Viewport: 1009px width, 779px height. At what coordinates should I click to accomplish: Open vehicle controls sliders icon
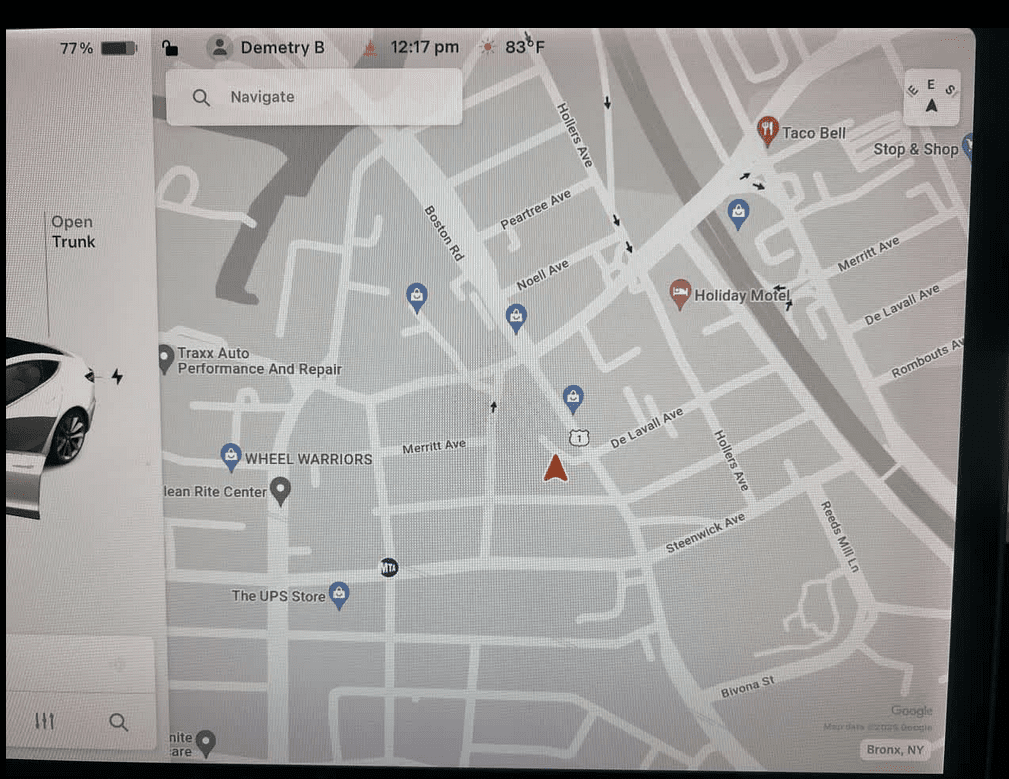click(44, 721)
